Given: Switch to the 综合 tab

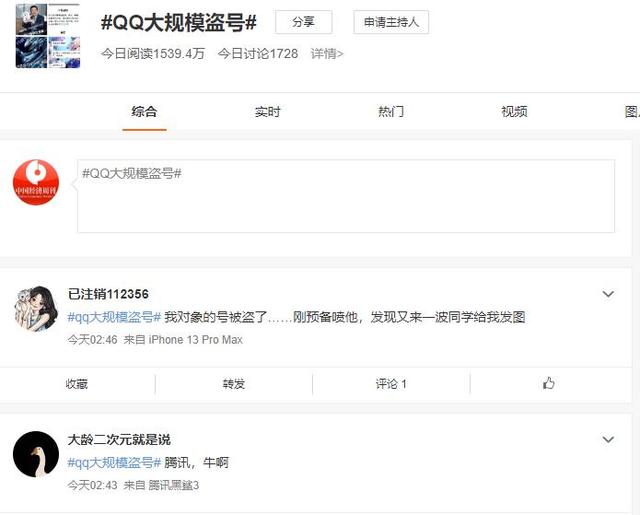Looking at the screenshot, I should 144,111.
